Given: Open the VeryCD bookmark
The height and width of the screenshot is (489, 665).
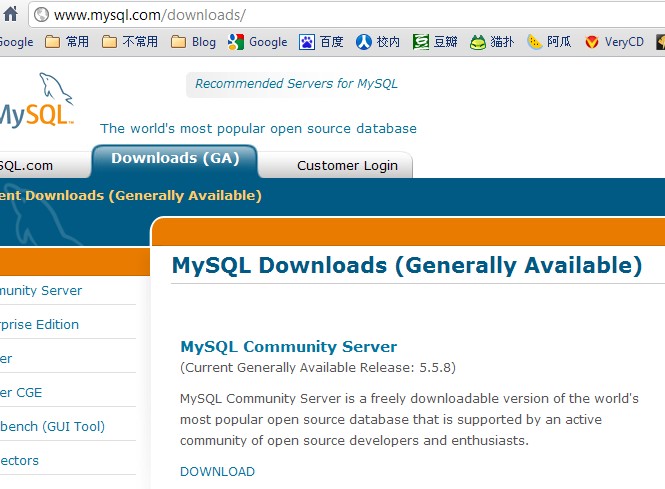Looking at the screenshot, I should point(614,42).
